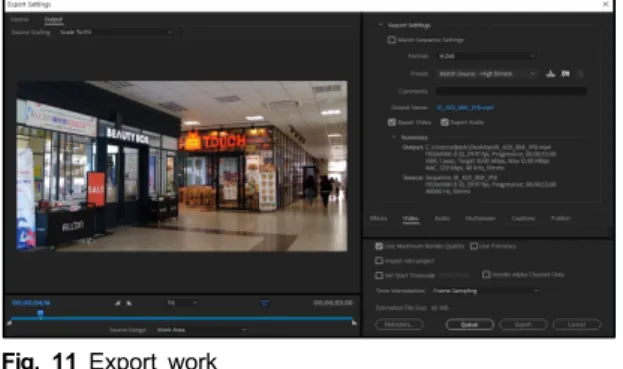Click the blue Output Name file link

(465, 108)
